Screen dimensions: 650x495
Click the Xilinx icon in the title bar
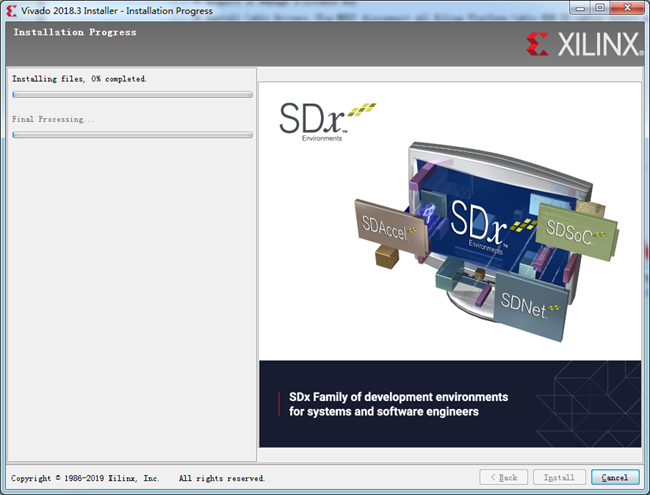[x=12, y=10]
